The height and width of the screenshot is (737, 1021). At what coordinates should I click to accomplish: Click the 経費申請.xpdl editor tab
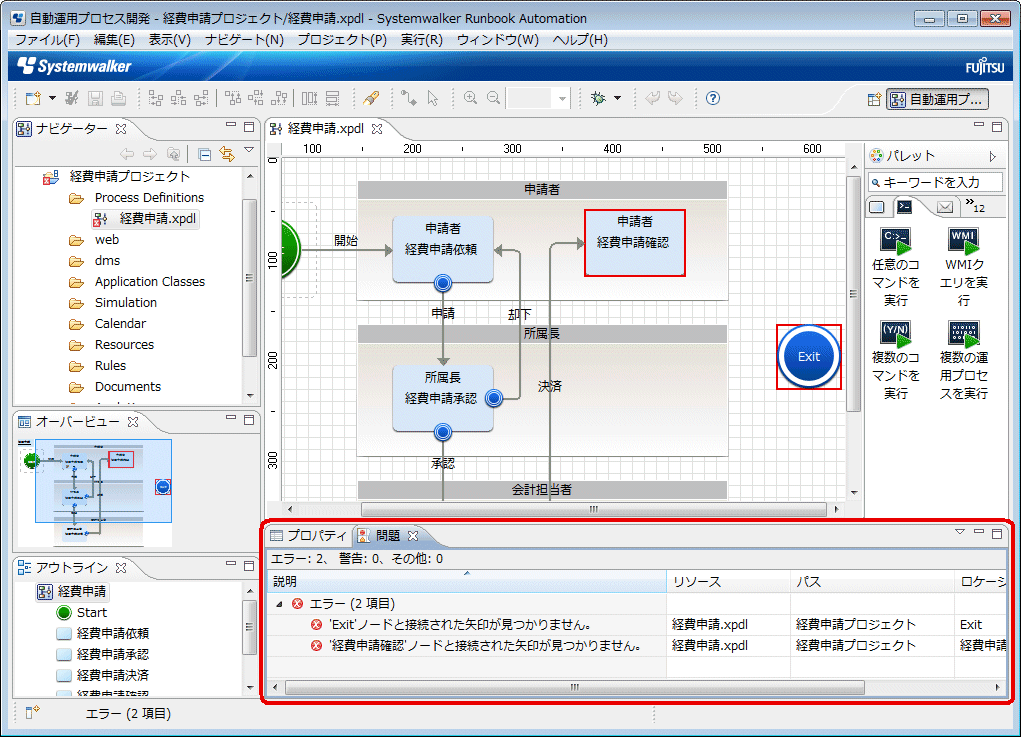325,129
